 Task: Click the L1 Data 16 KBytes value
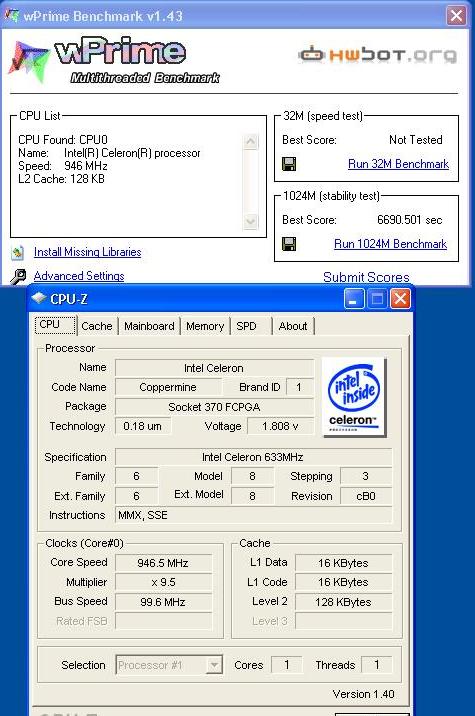tap(343, 563)
